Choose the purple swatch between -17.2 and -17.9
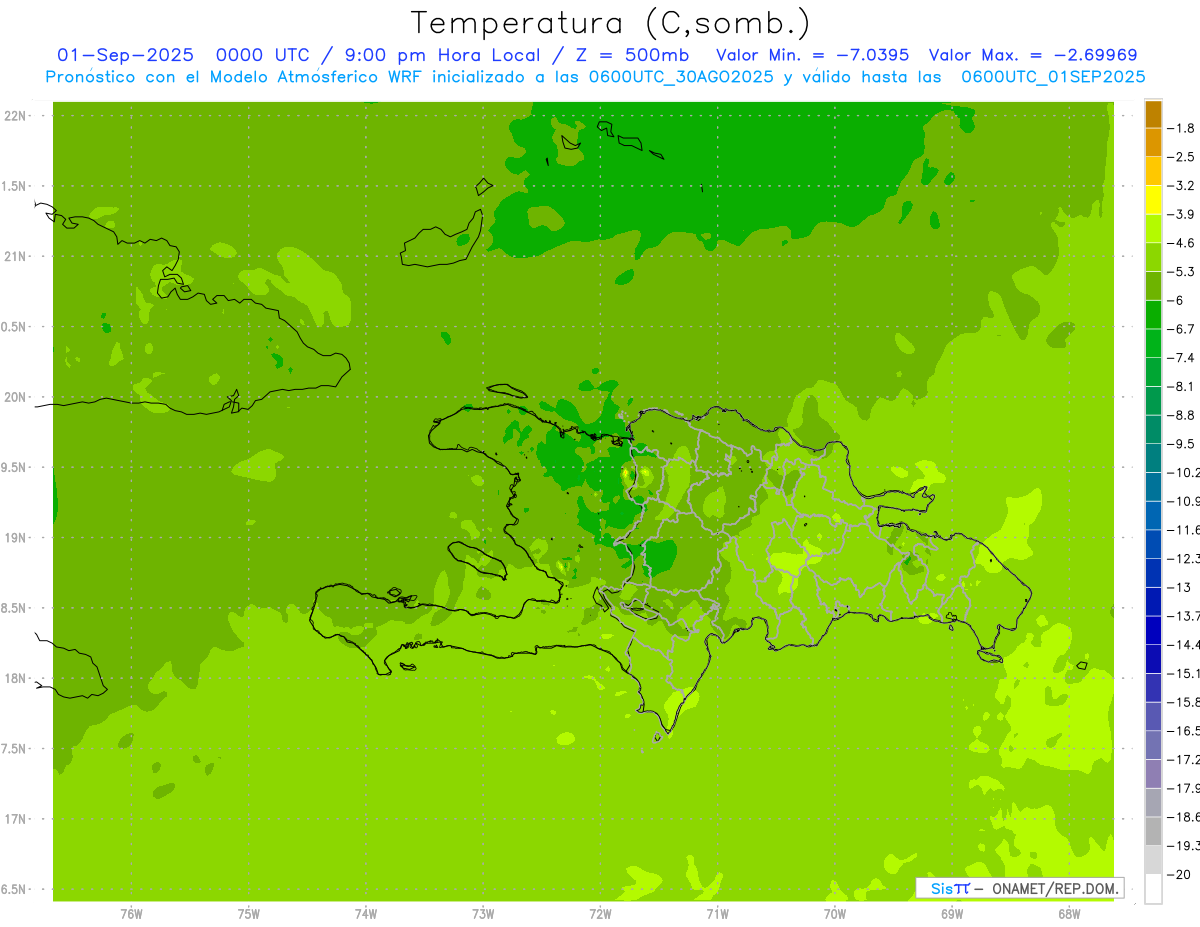Image resolution: width=1200 pixels, height=927 pixels. pos(1153,774)
